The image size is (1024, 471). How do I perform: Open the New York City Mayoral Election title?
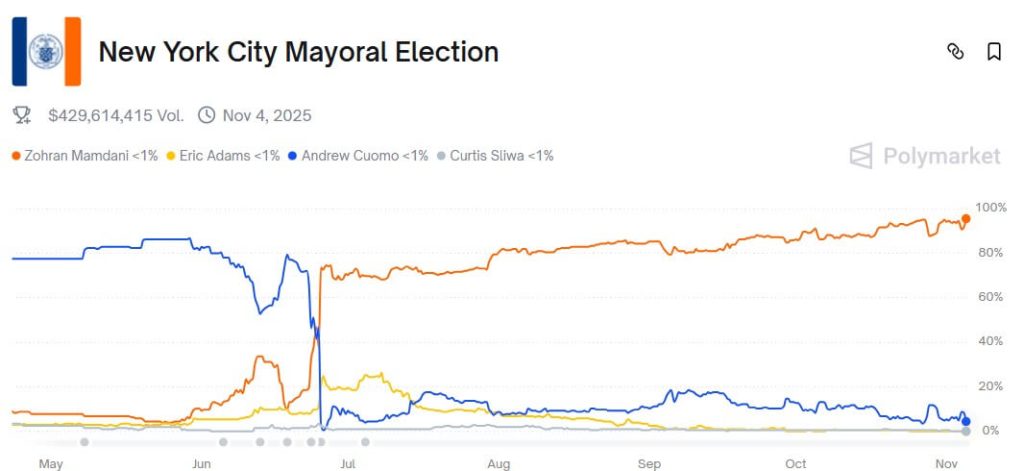point(298,52)
